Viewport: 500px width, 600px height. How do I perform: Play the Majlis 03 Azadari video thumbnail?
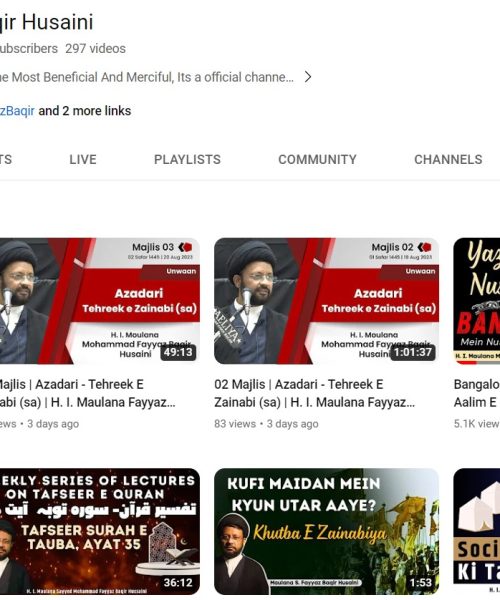coord(99,301)
